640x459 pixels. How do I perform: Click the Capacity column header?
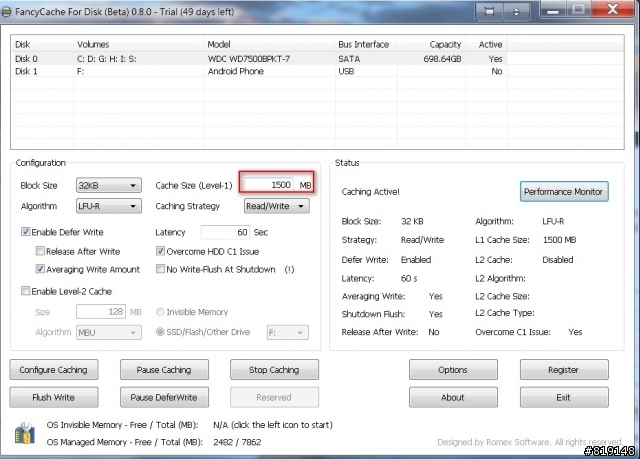pos(431,44)
